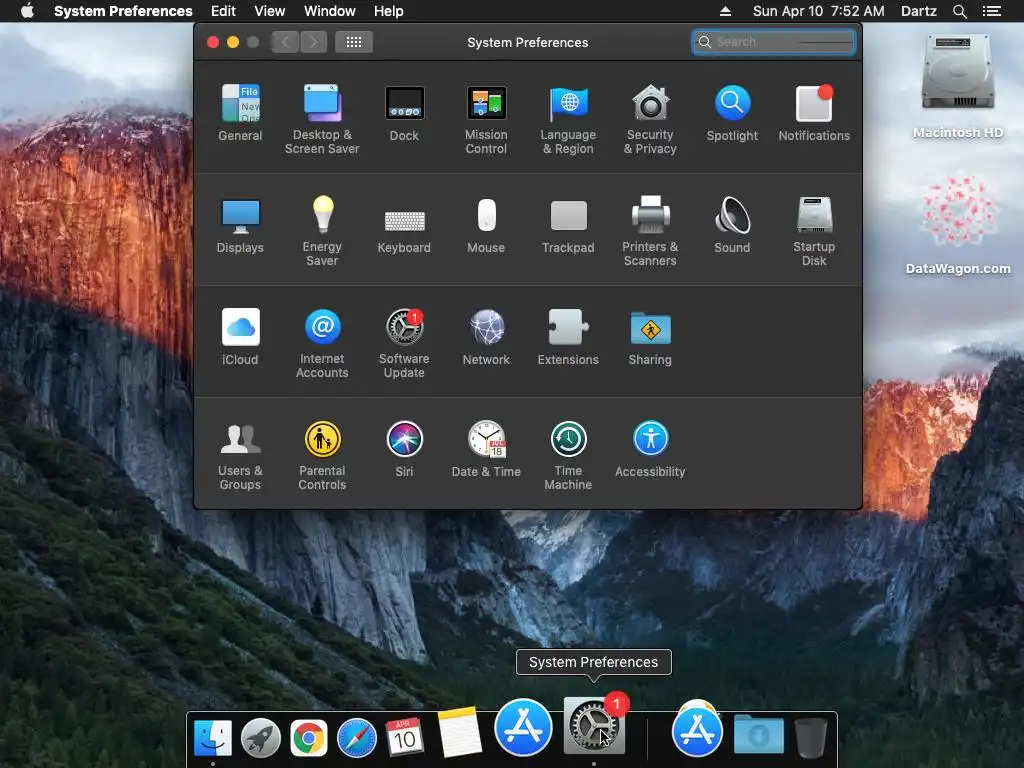This screenshot has width=1024, height=768.
Task: Select the DataWagon.com desktop icon
Action: point(958,222)
